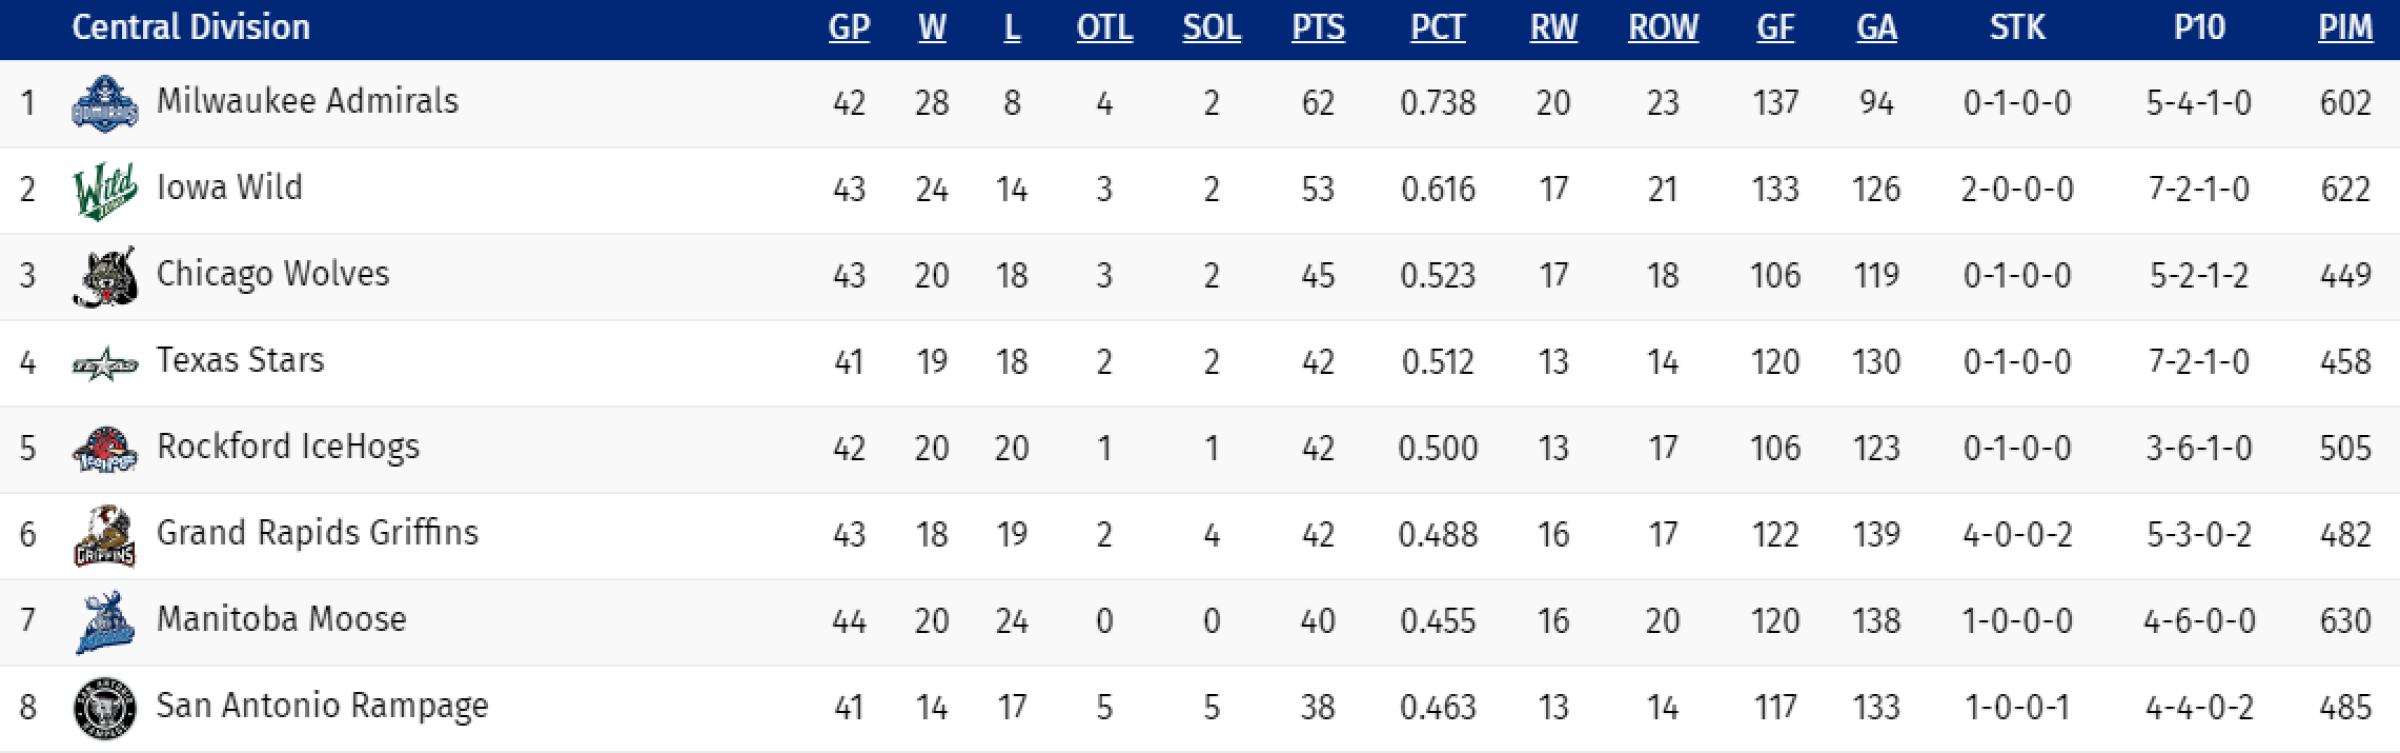The width and height of the screenshot is (2400, 753).
Task: Sort by the OTL column header
Action: 1104,28
